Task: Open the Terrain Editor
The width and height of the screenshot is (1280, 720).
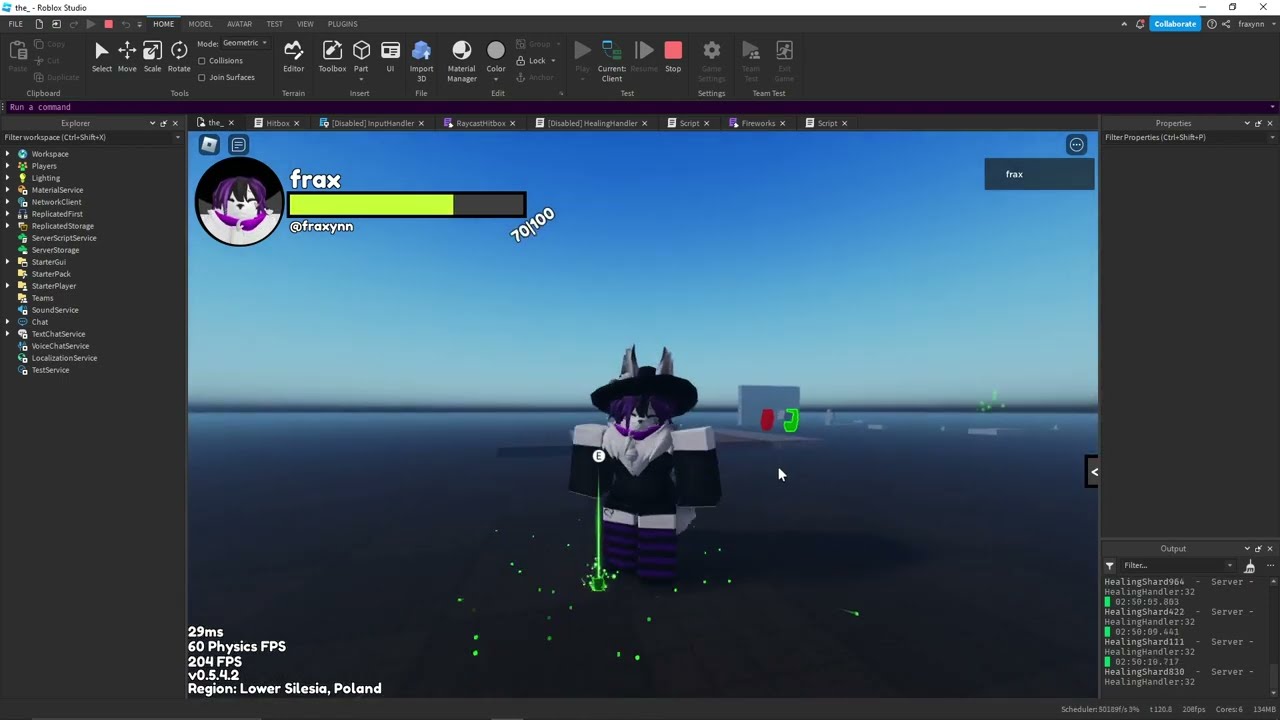Action: point(293,57)
